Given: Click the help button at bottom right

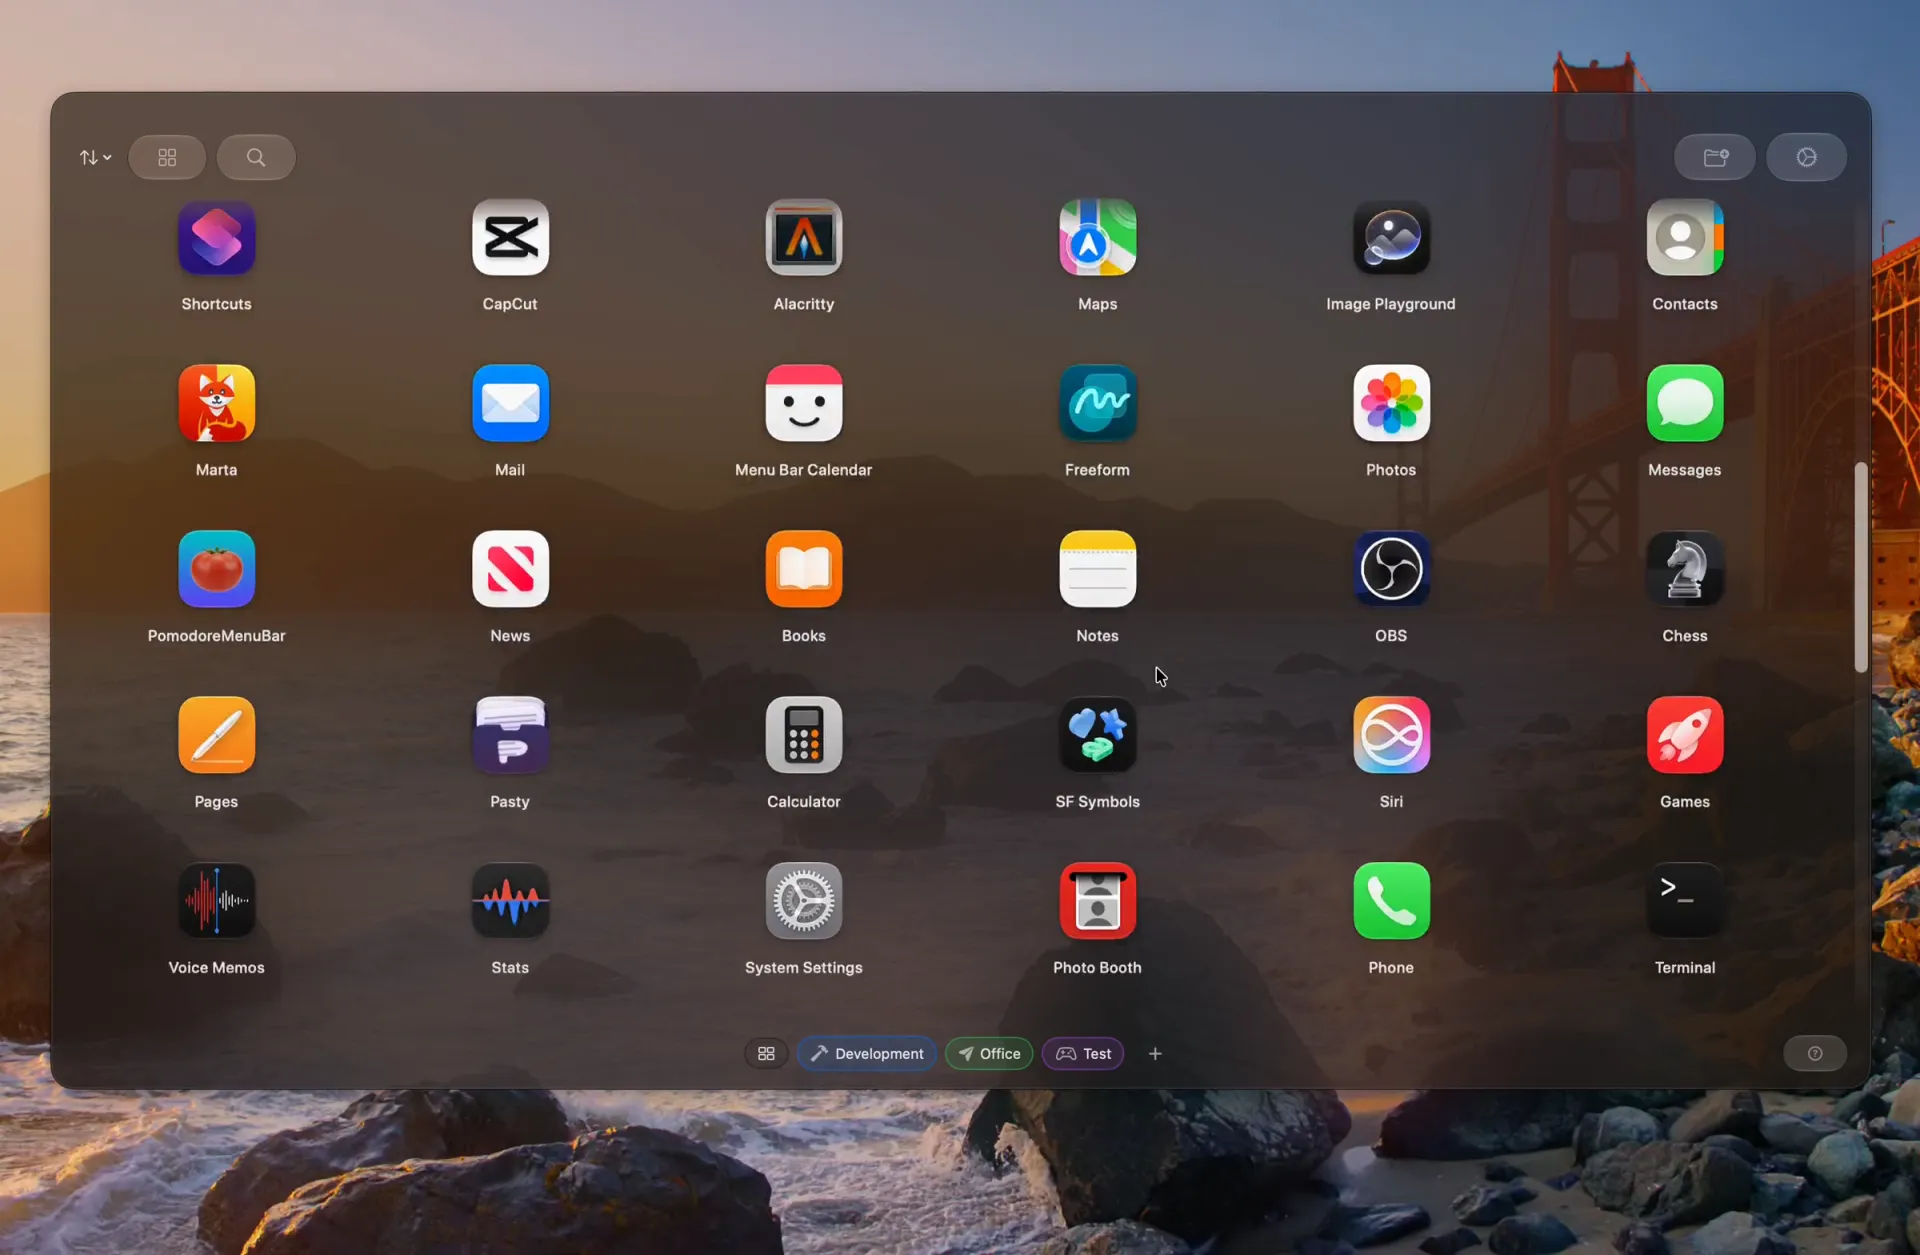Looking at the screenshot, I should (x=1815, y=1054).
